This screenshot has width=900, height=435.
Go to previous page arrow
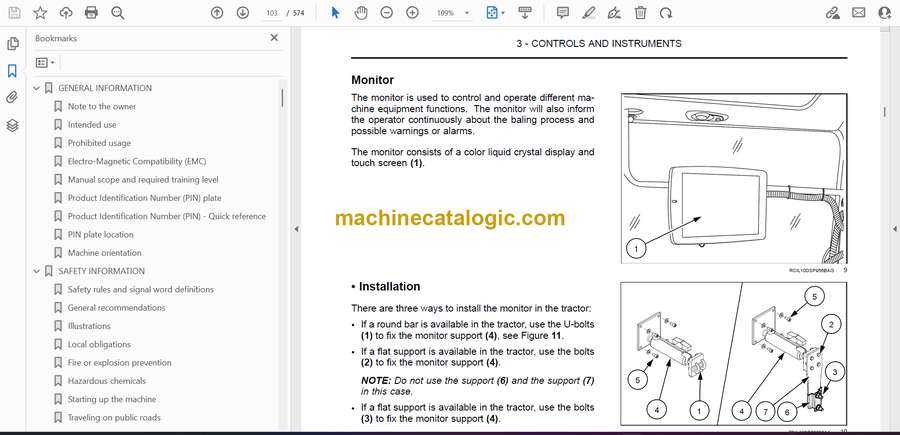[x=217, y=13]
